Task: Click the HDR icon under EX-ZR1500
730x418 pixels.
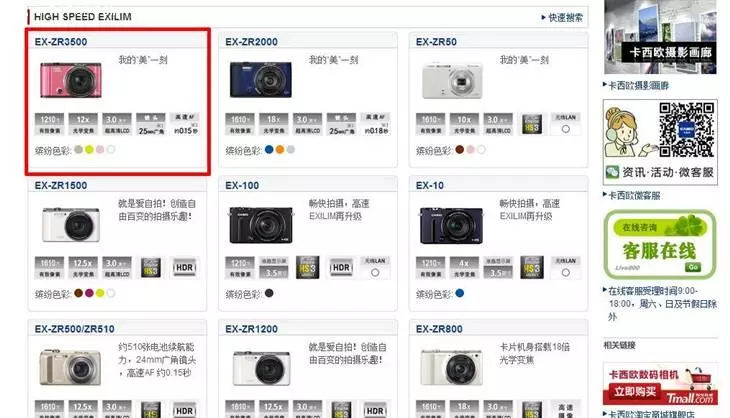Action: 184,268
